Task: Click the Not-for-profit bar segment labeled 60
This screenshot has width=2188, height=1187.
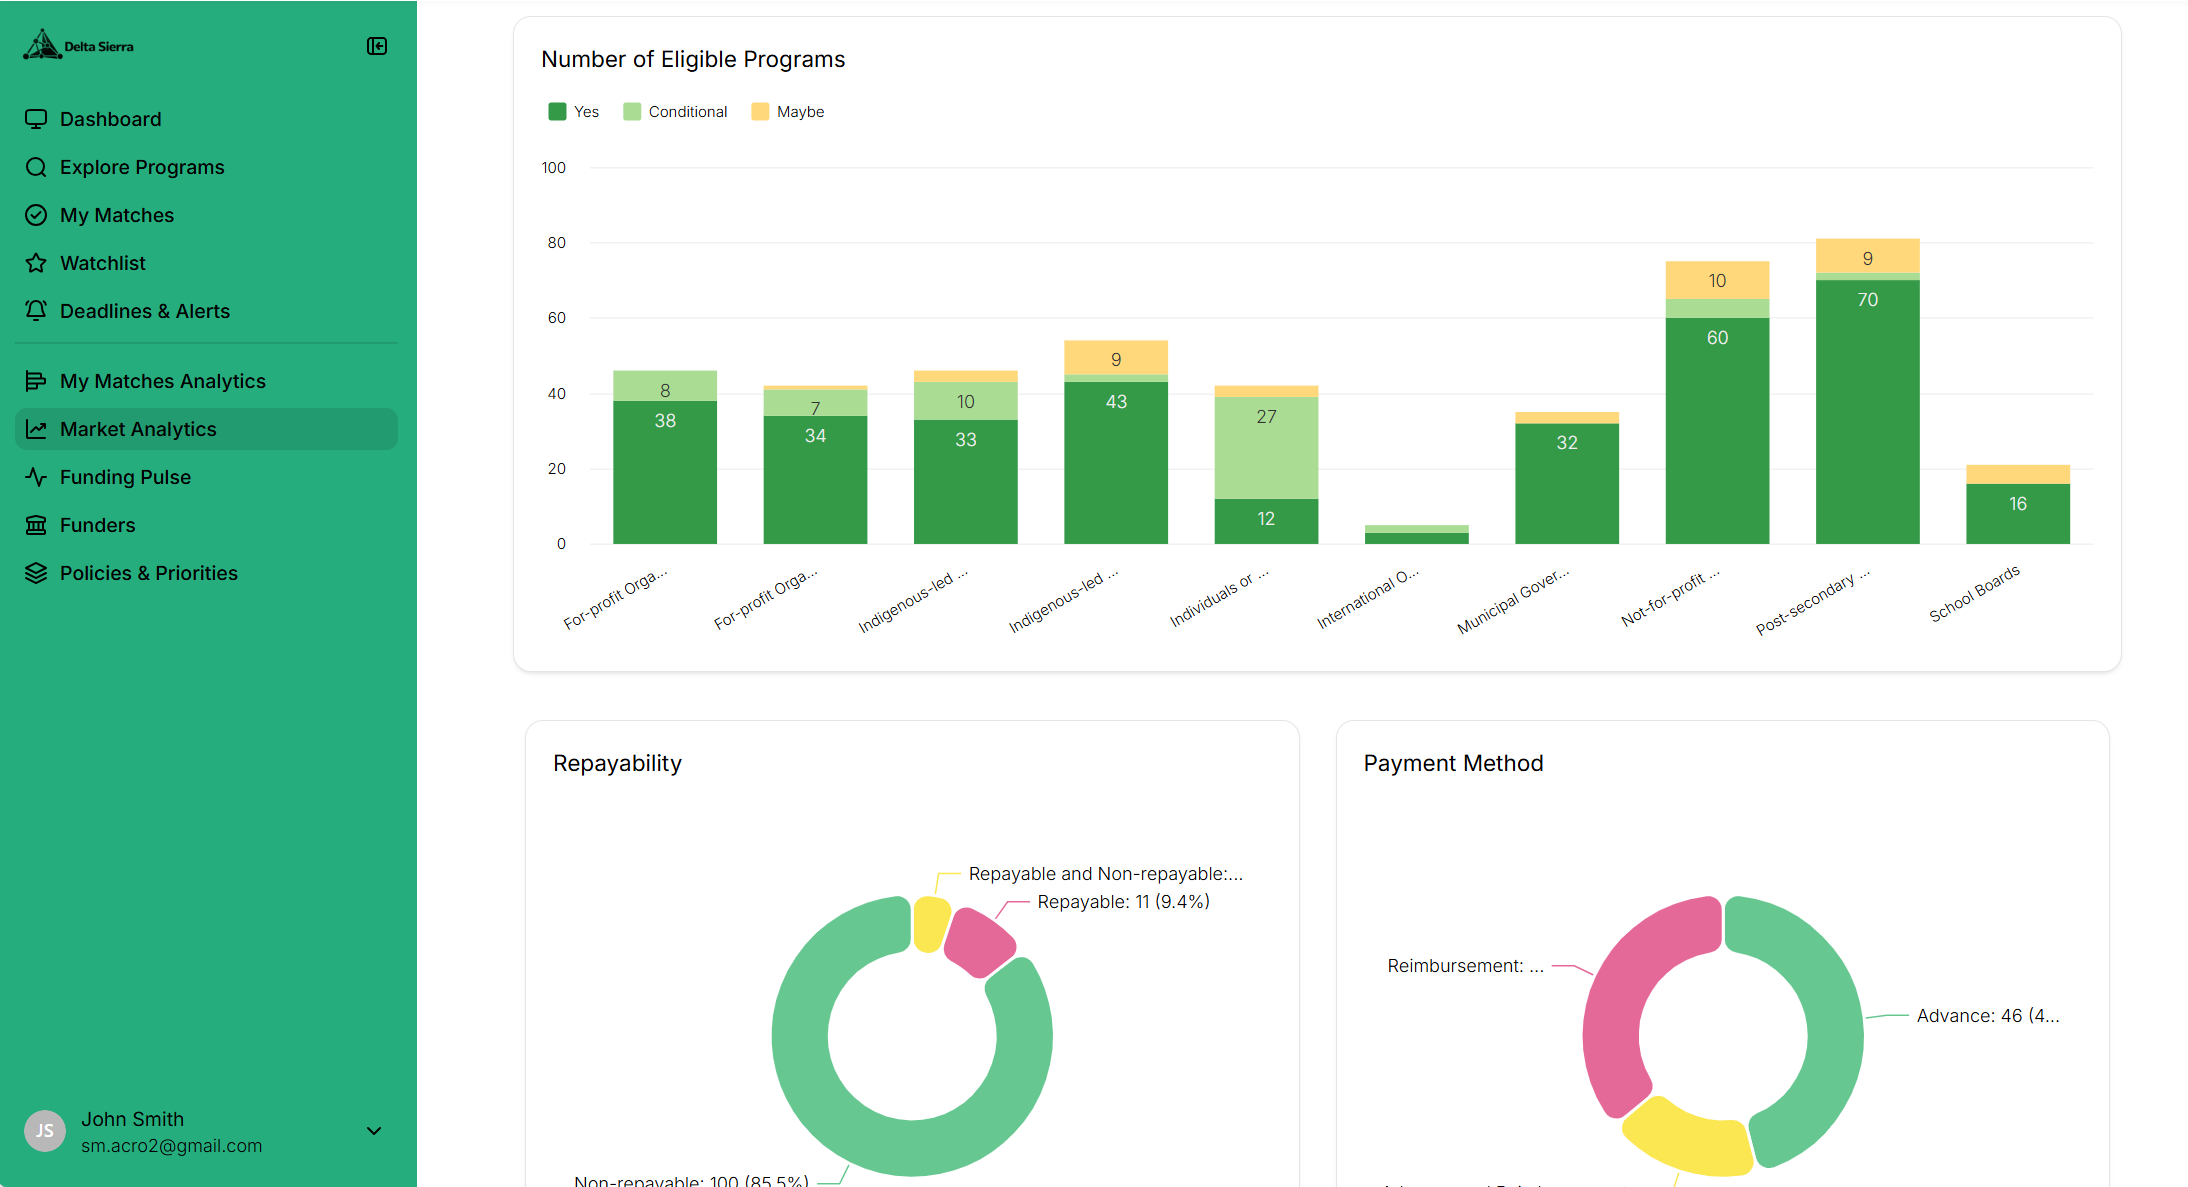Action: point(1717,430)
